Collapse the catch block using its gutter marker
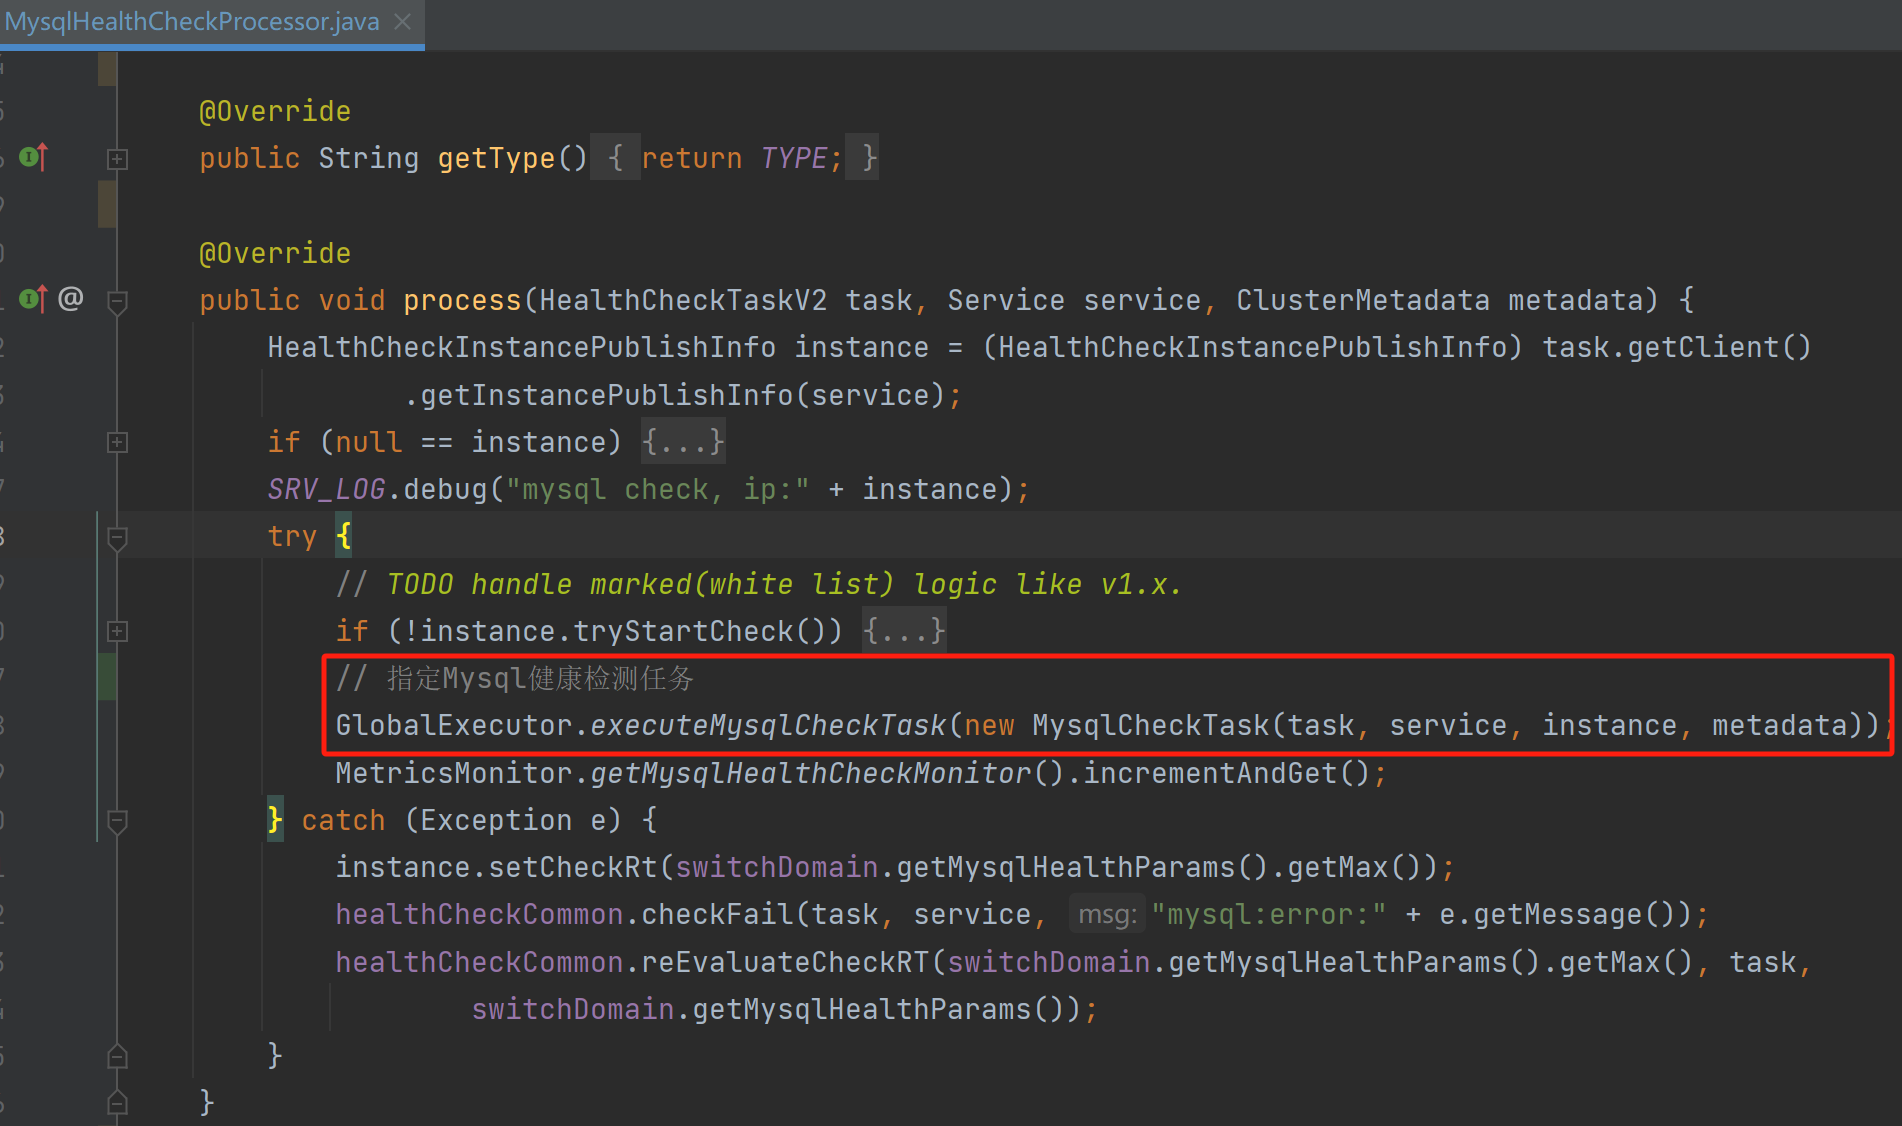The width and height of the screenshot is (1902, 1126). tap(117, 821)
